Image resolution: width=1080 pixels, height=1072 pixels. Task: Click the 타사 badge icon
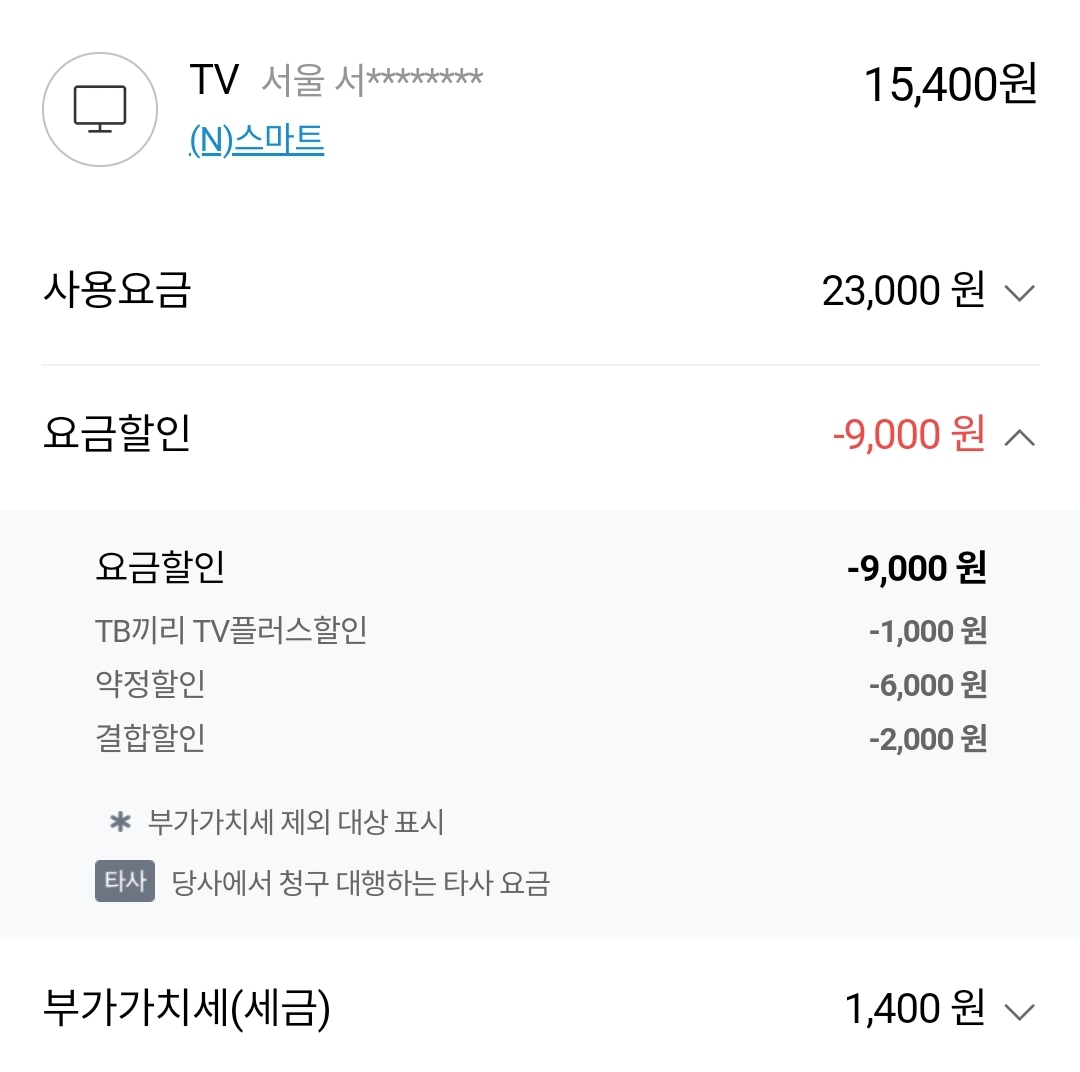[125, 882]
